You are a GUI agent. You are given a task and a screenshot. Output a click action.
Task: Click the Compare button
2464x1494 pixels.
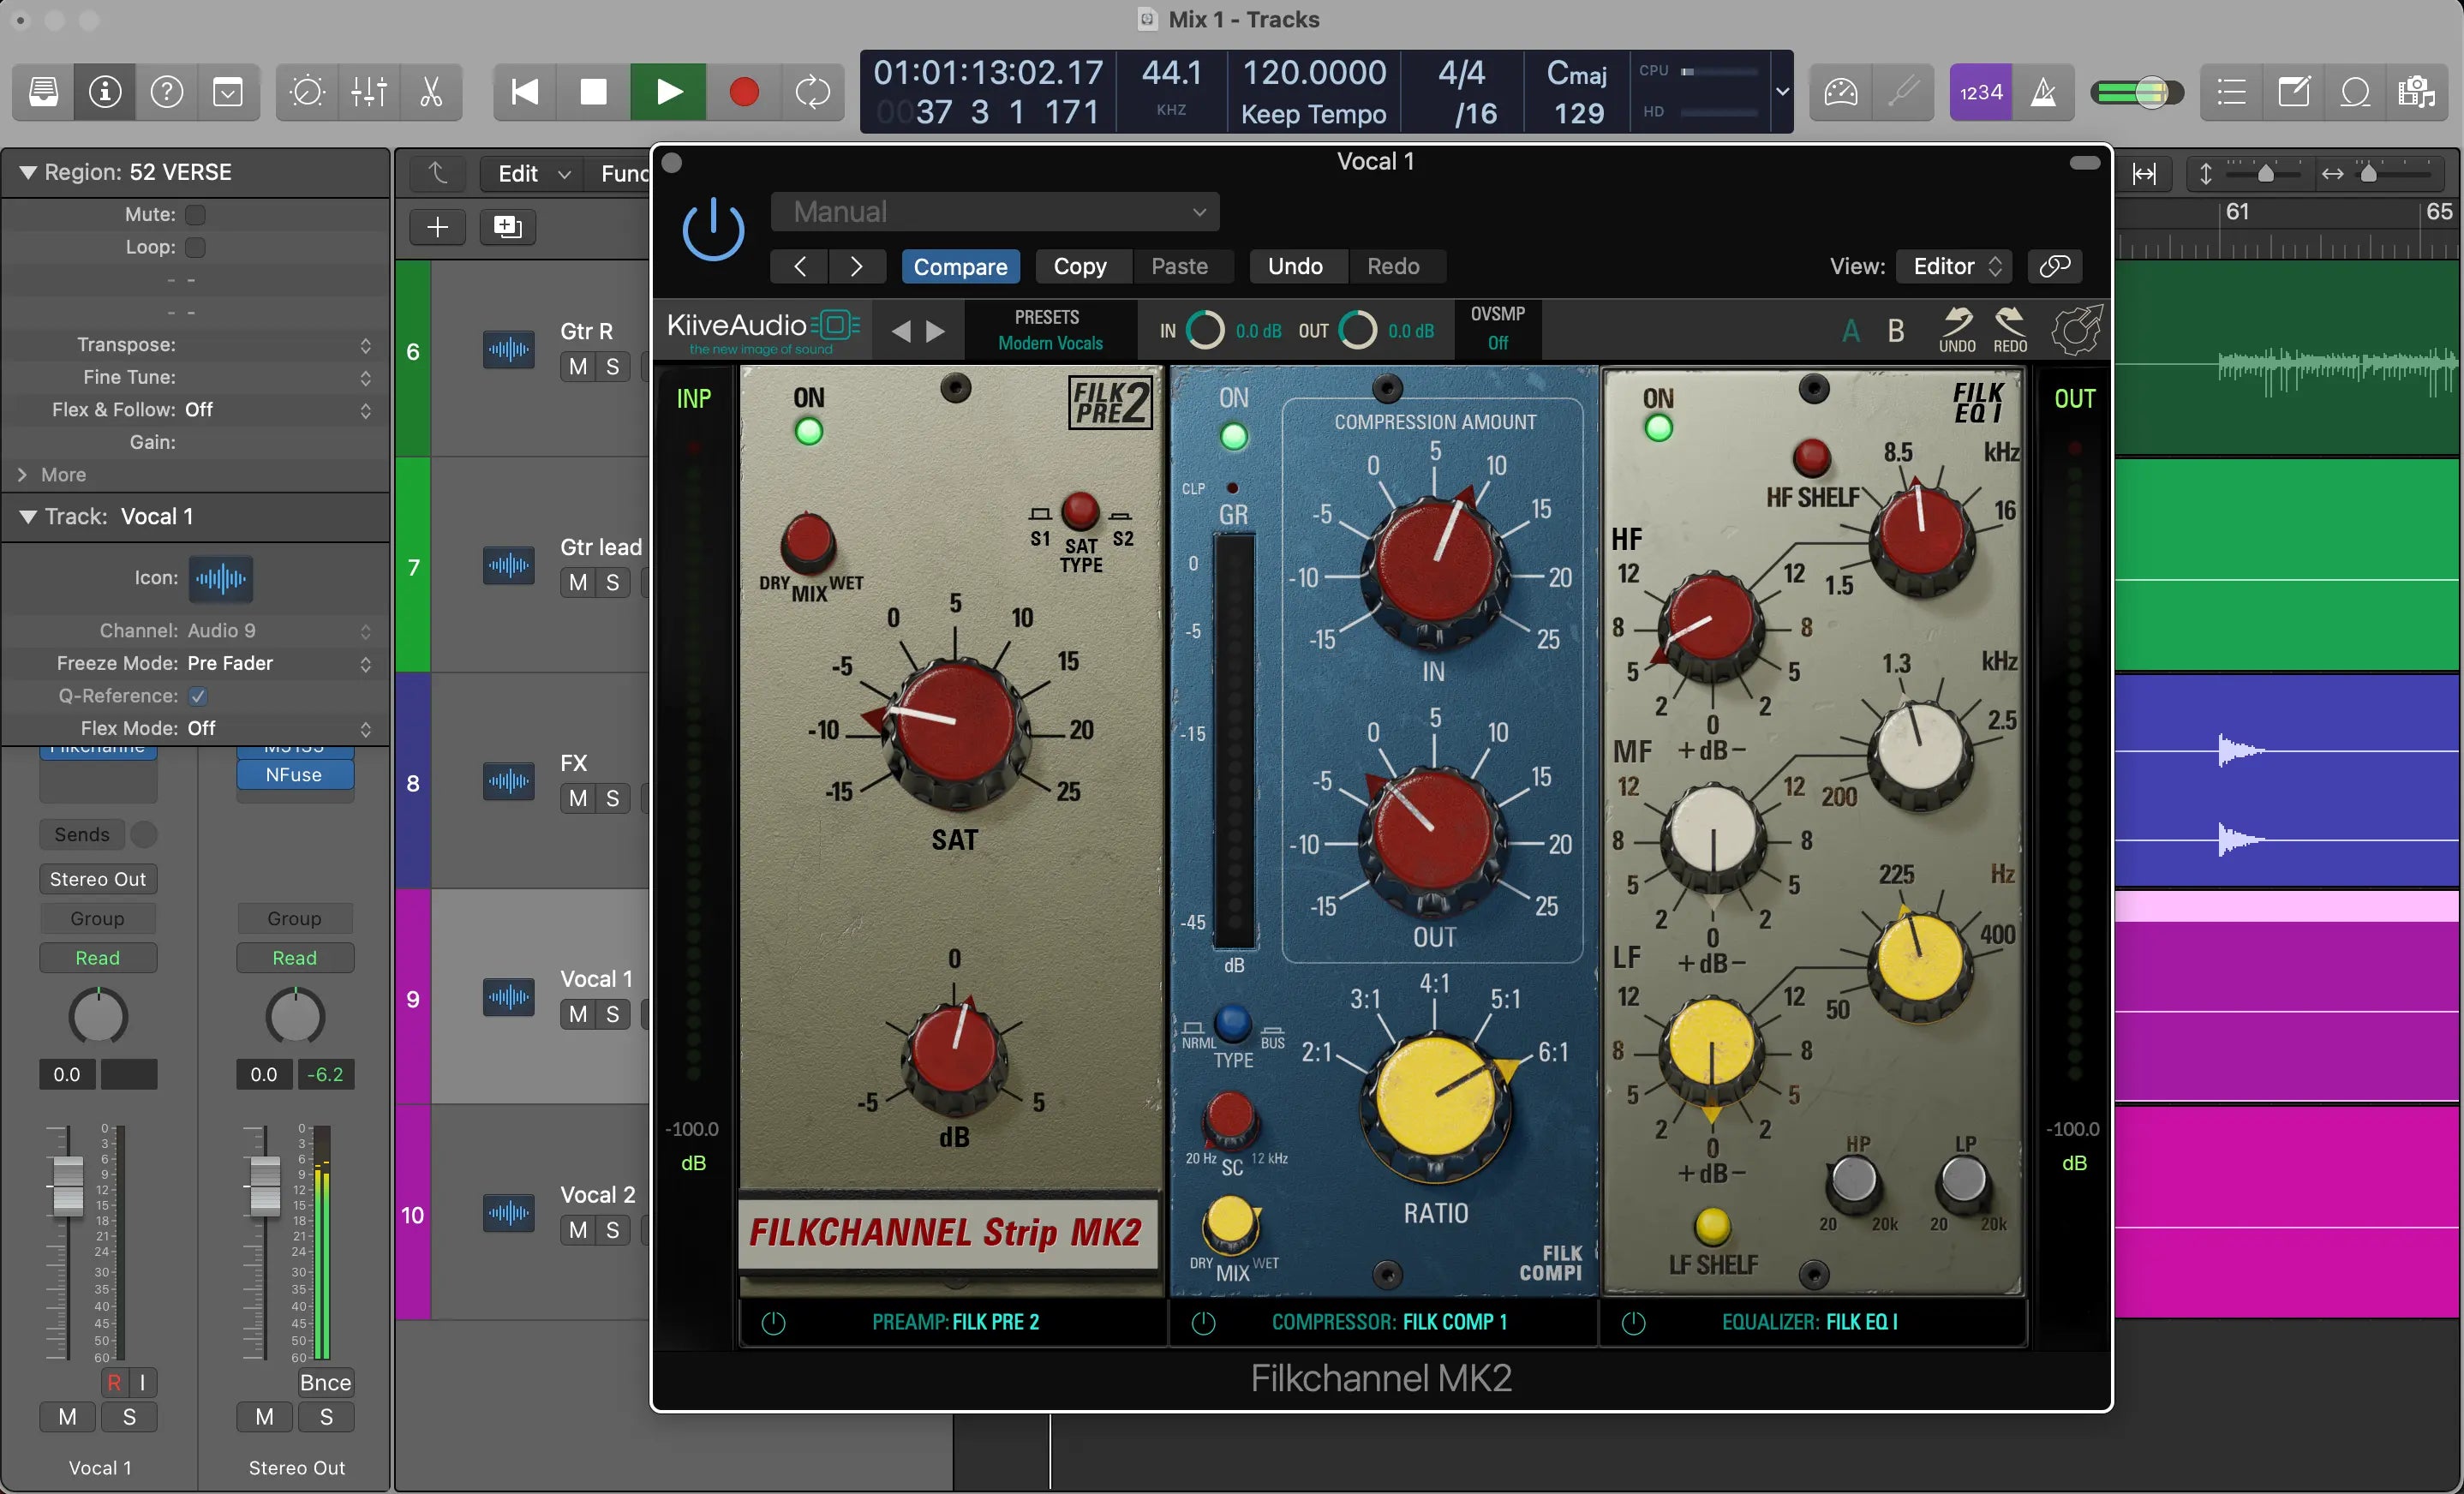tap(960, 266)
